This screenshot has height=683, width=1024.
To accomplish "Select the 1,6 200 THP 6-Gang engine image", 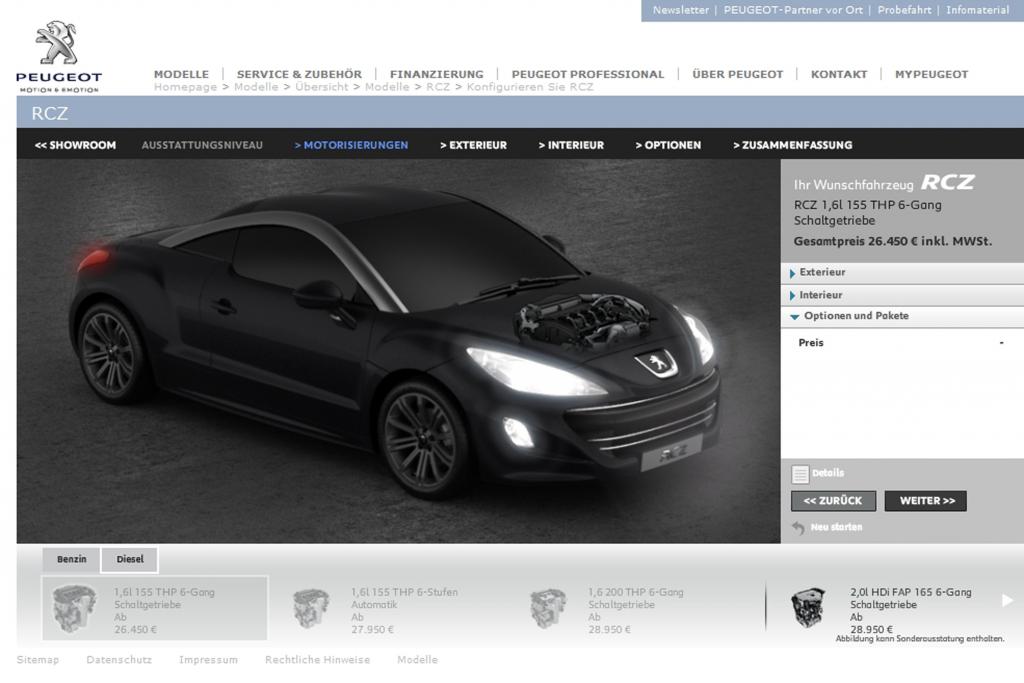I will tap(547, 608).
